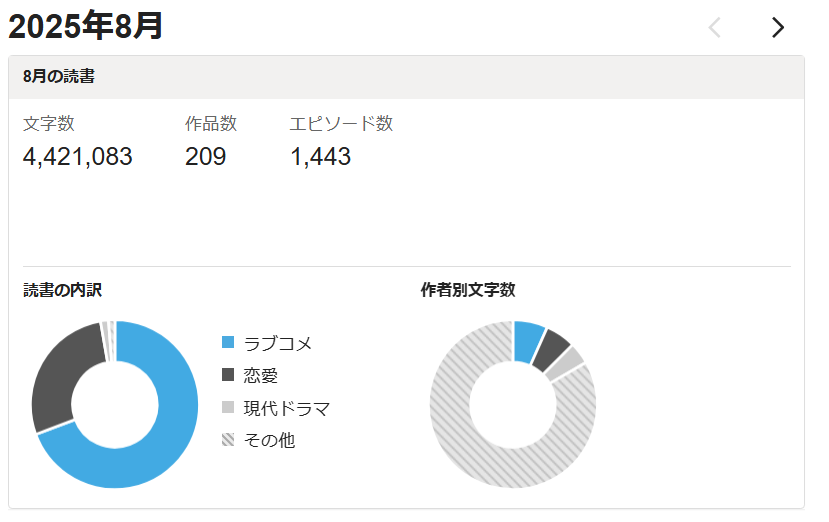Screen dimensions: 829x522
Task: Click the 8月の読書 panel header
Action: (x=60, y=77)
